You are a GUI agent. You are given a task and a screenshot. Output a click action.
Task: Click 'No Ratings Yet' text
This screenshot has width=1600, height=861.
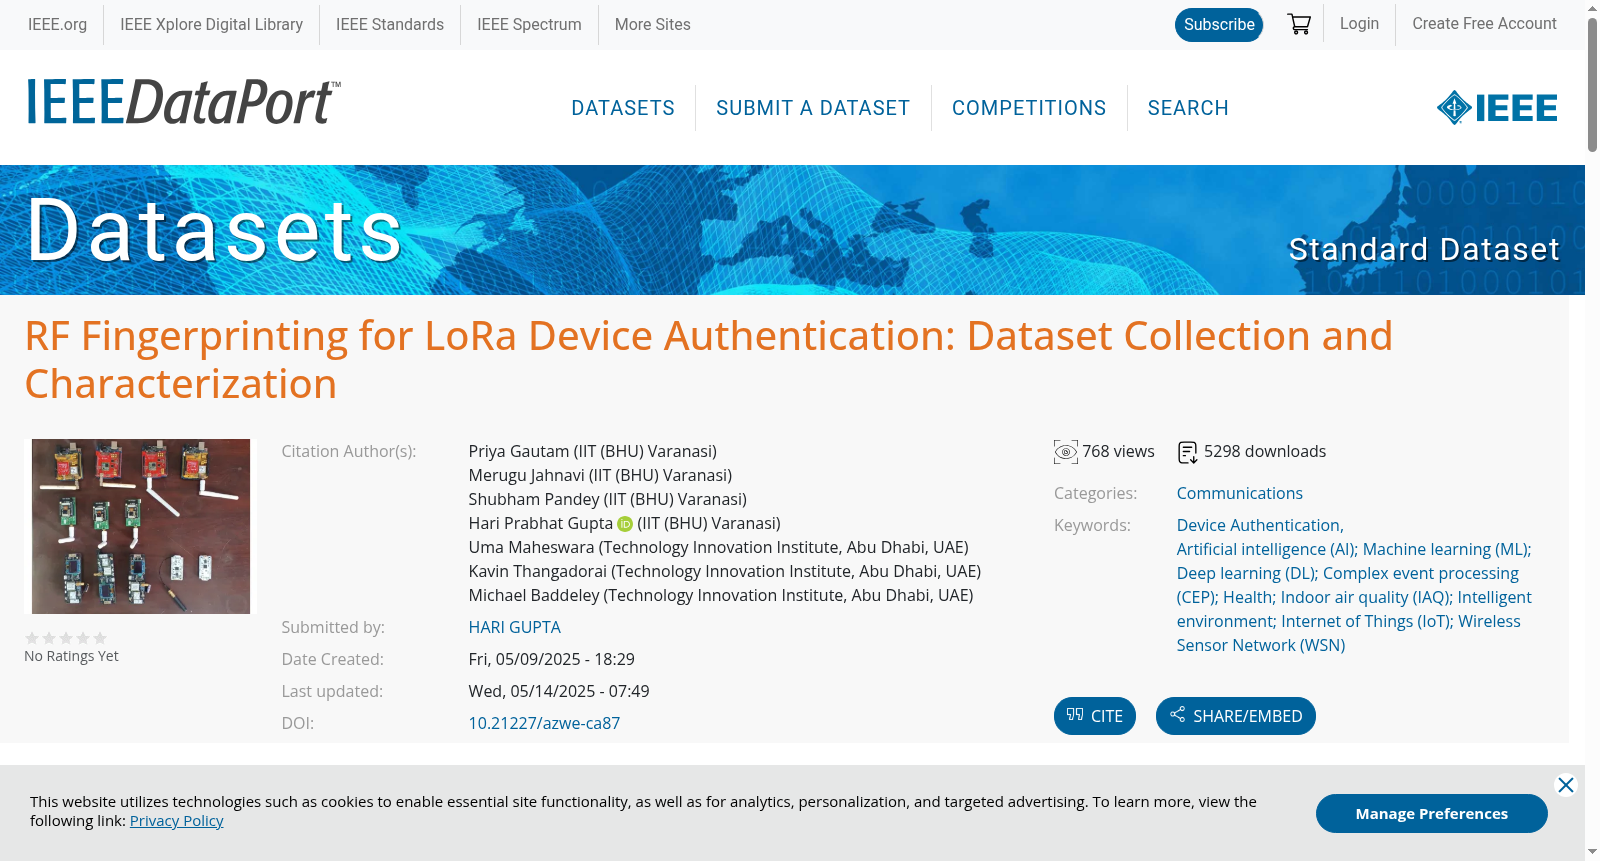(x=71, y=656)
